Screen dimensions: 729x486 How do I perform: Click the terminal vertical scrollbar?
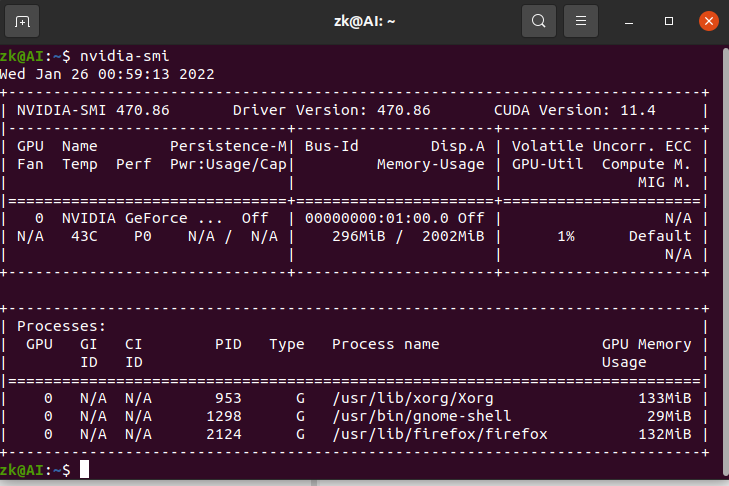click(725, 260)
